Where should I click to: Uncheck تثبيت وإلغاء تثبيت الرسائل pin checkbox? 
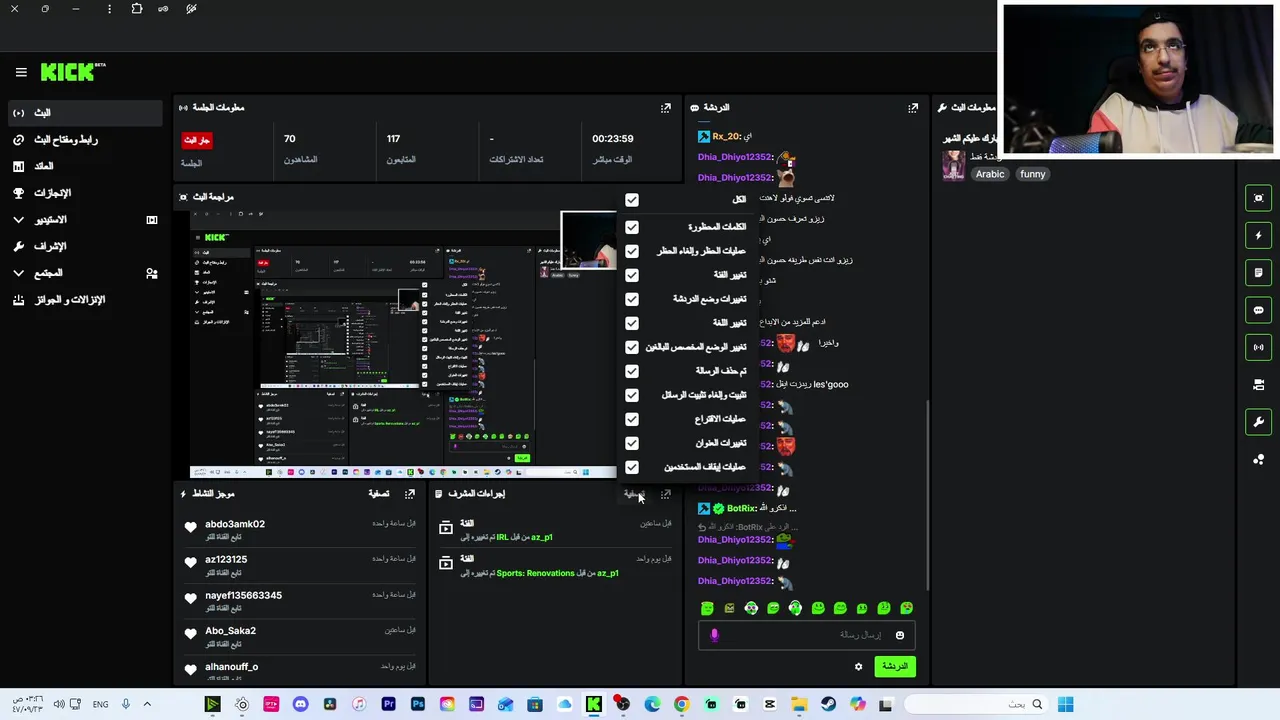632,395
